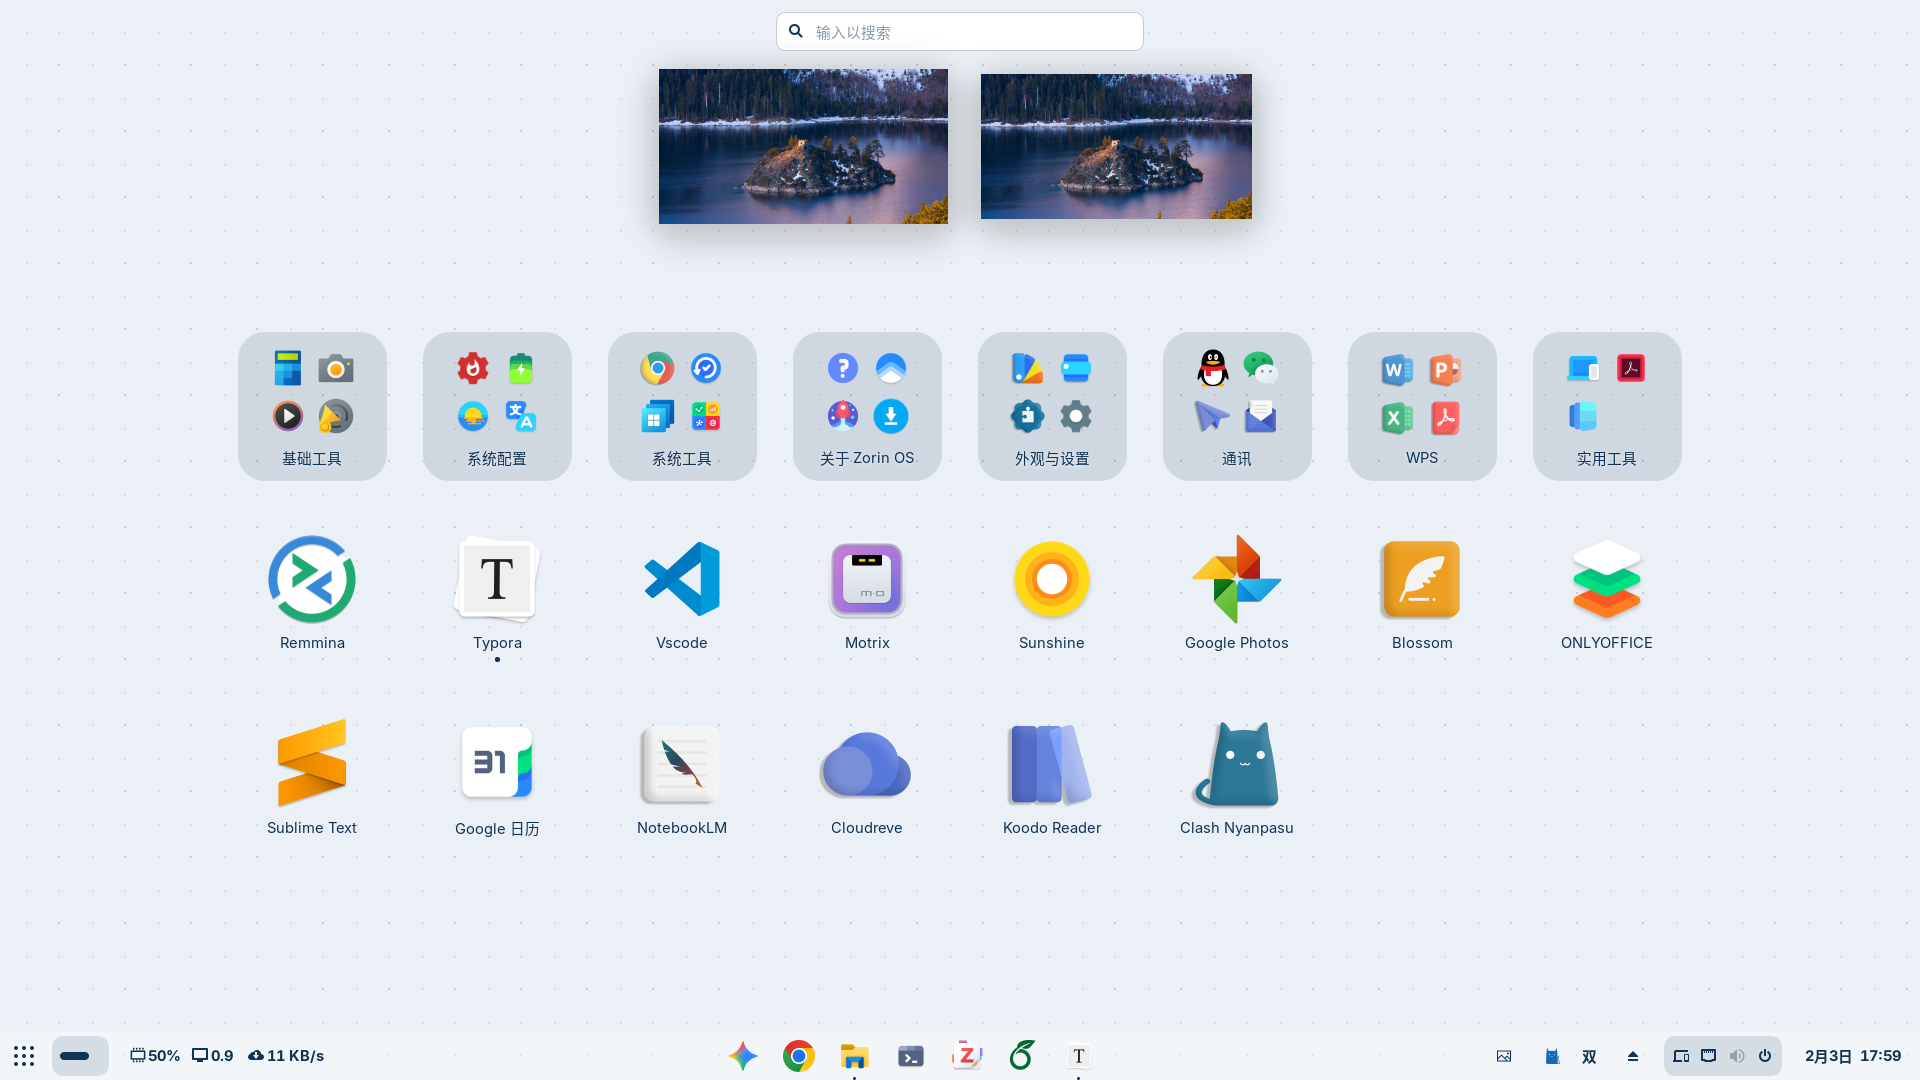Expand the 关于 Zorin OS folder
Screen dimensions: 1920x1080
[x=867, y=406]
